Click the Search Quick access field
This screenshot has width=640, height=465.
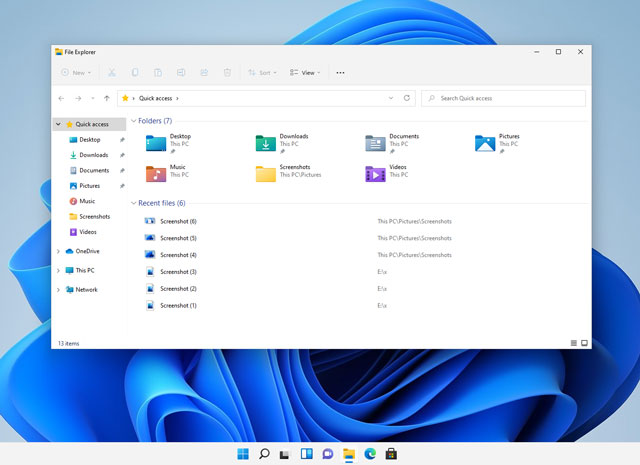tap(503, 98)
